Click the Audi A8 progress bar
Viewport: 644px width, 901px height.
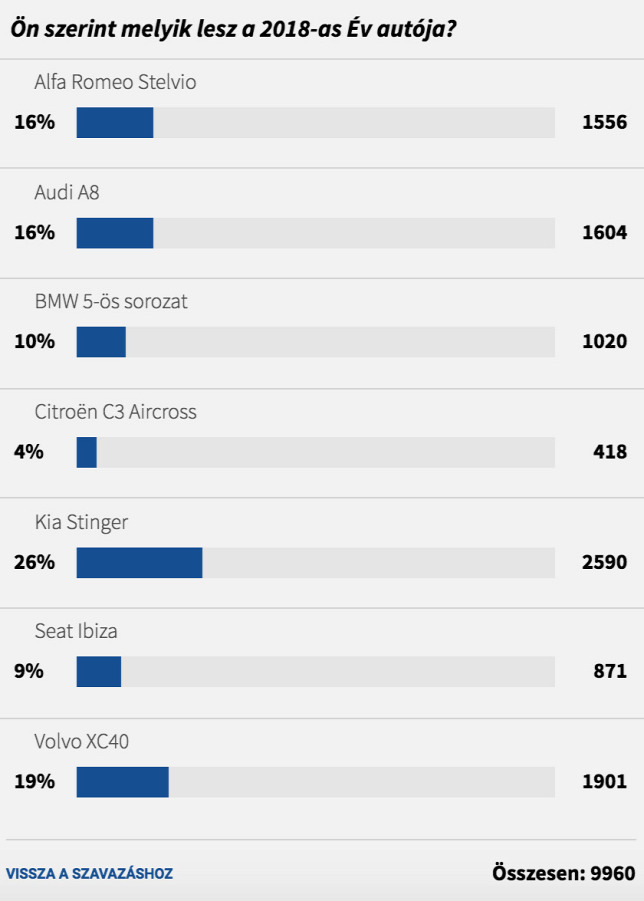(x=315, y=233)
